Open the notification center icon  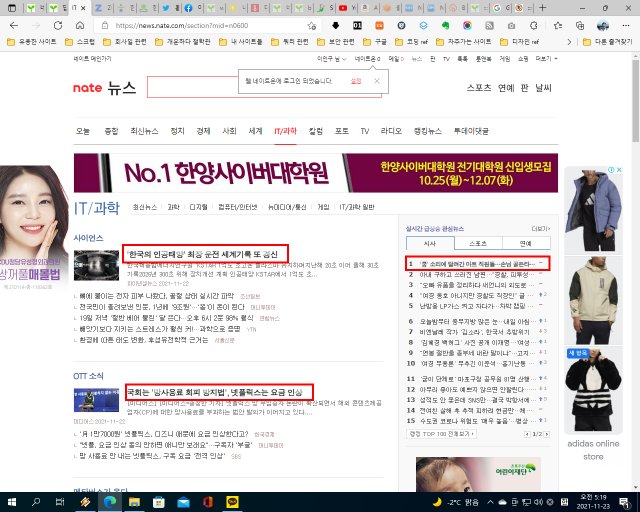(624, 502)
